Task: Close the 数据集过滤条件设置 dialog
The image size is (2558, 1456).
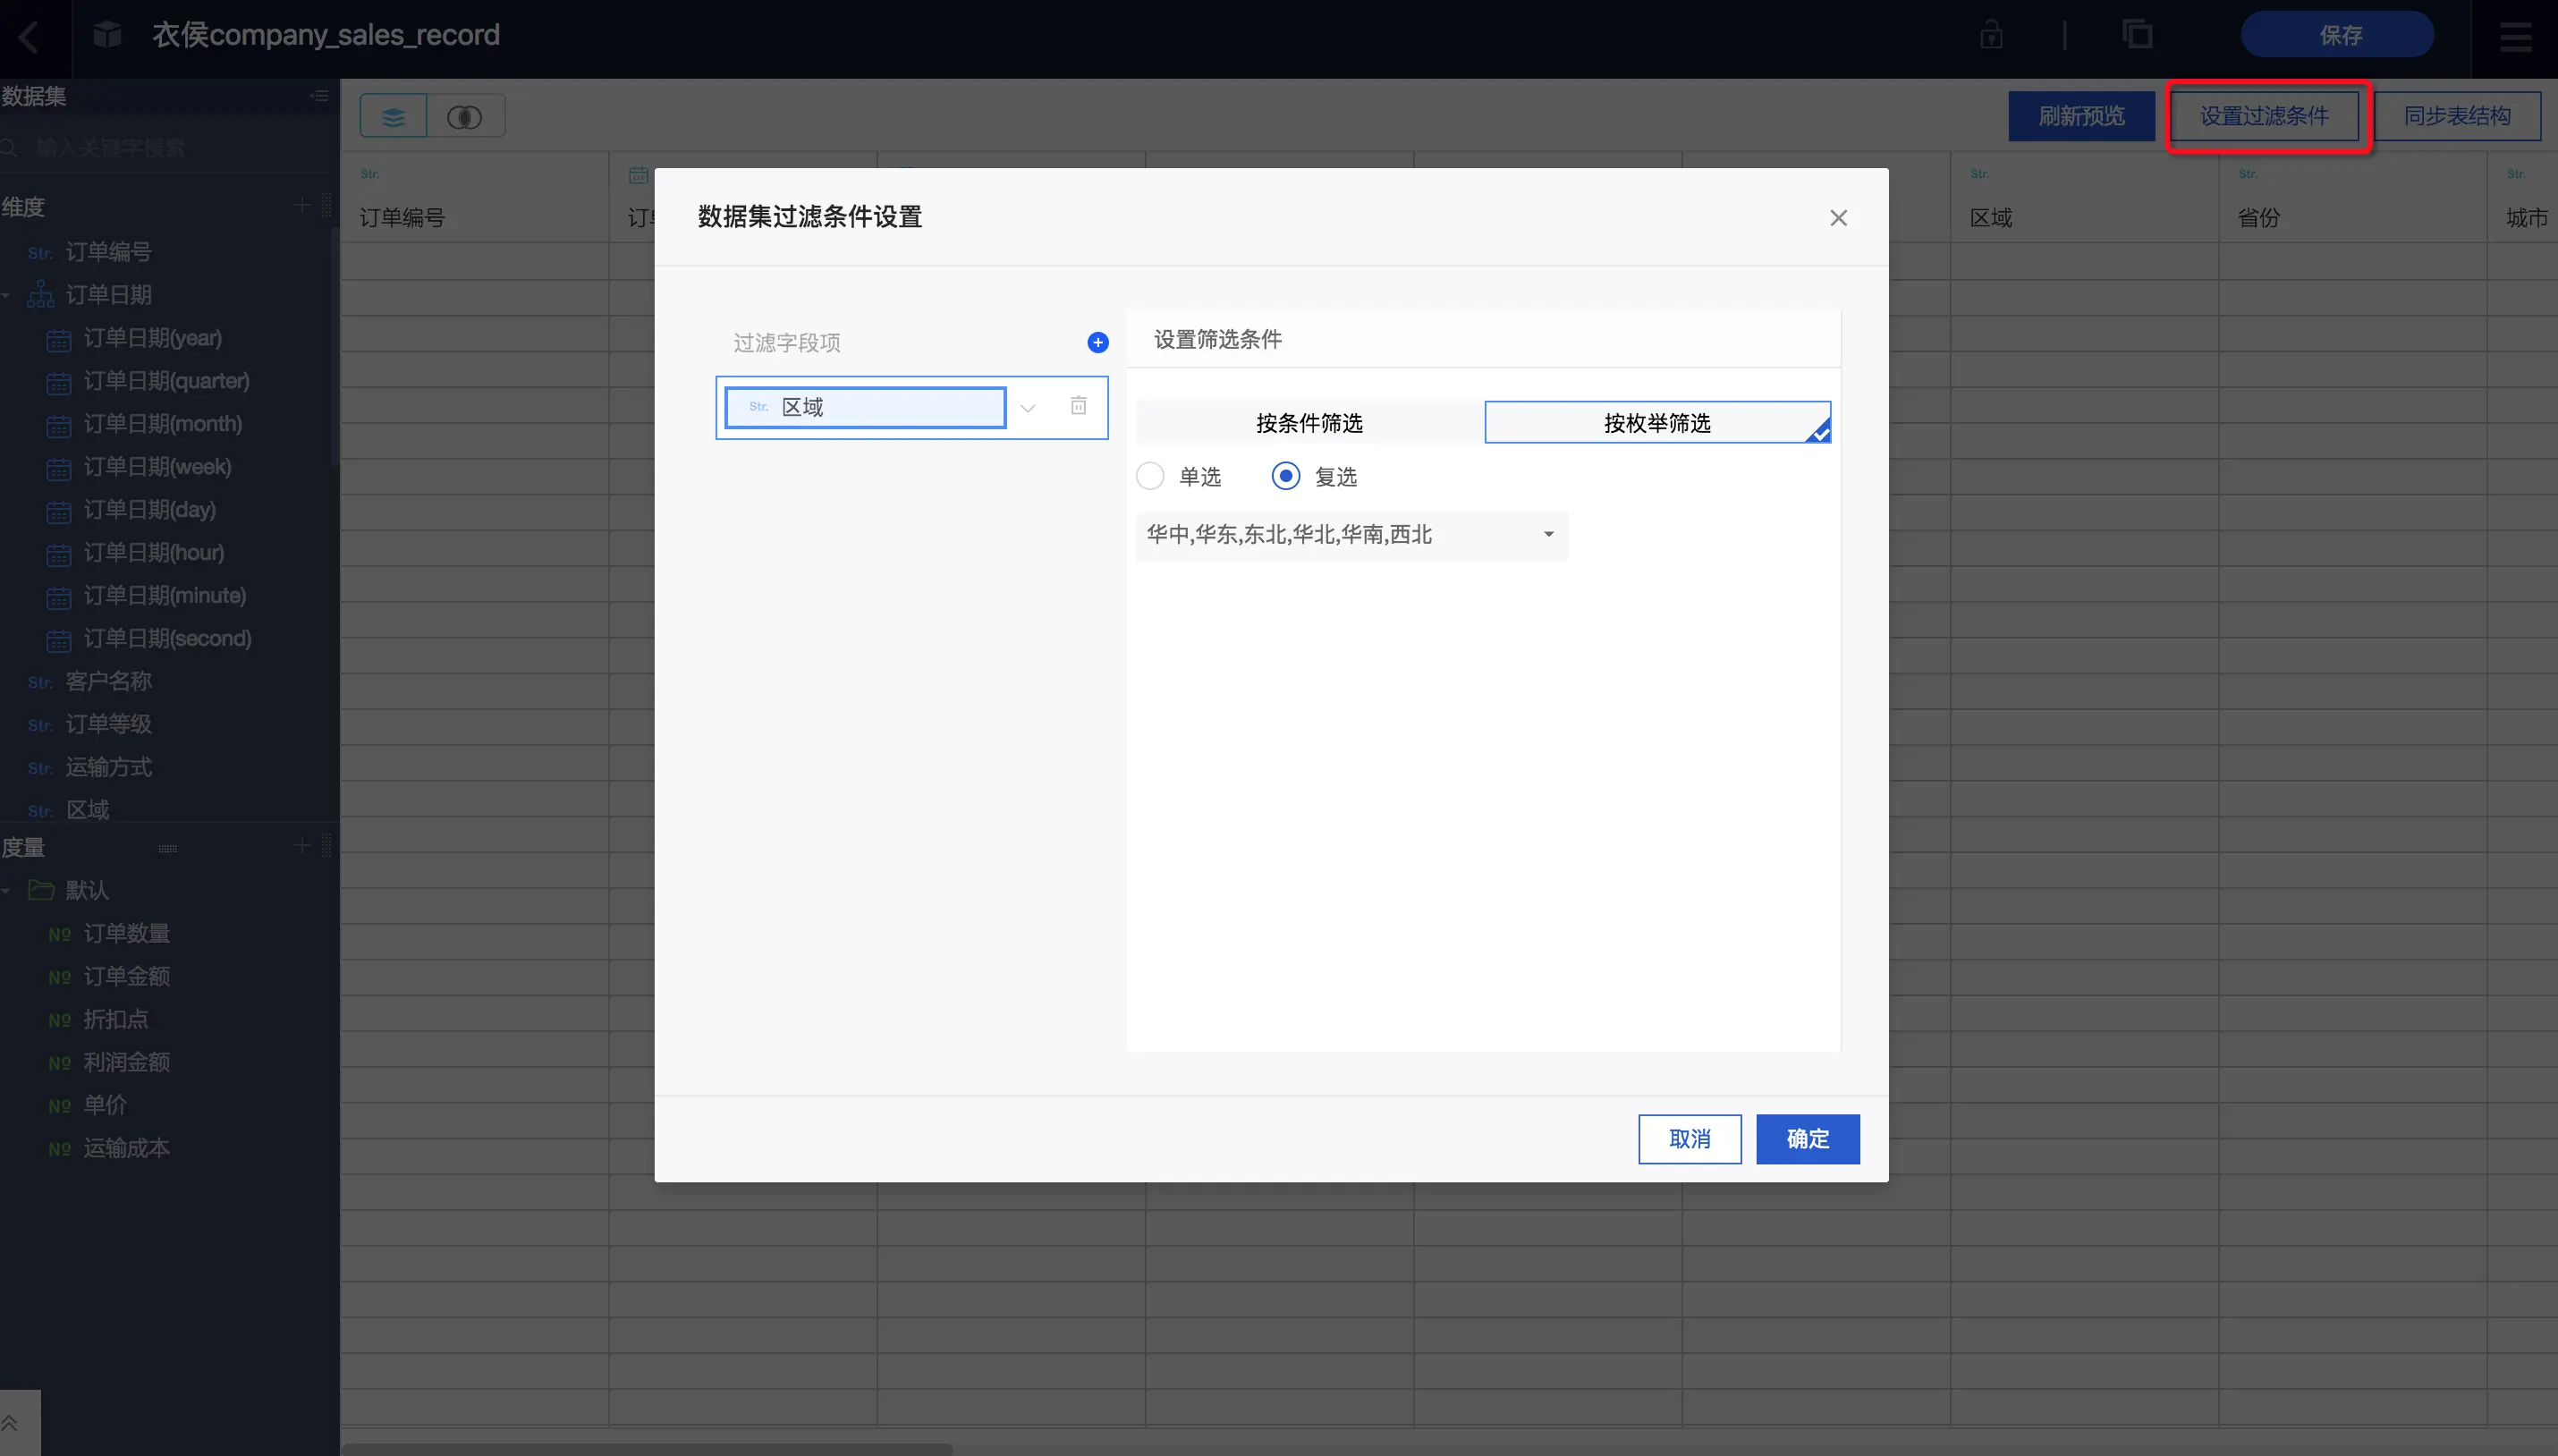Action: (1838, 218)
